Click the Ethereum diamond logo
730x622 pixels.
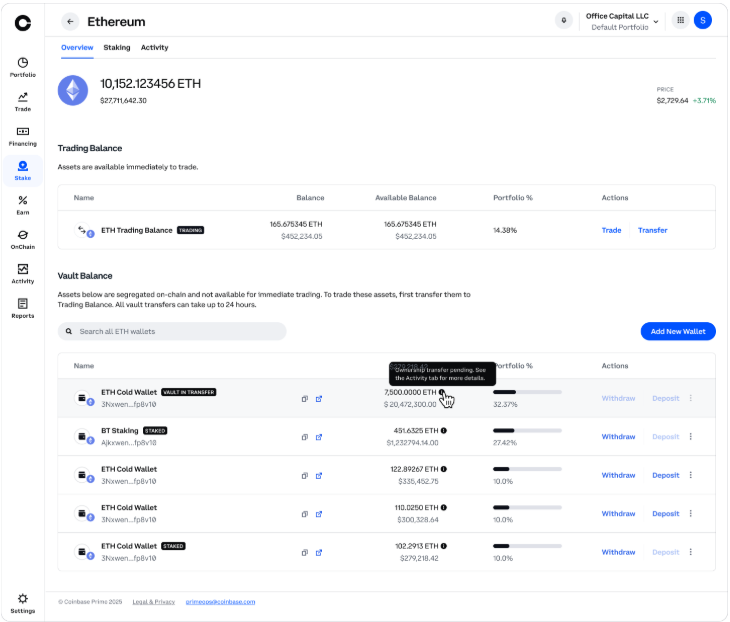pyautogui.click(x=73, y=90)
